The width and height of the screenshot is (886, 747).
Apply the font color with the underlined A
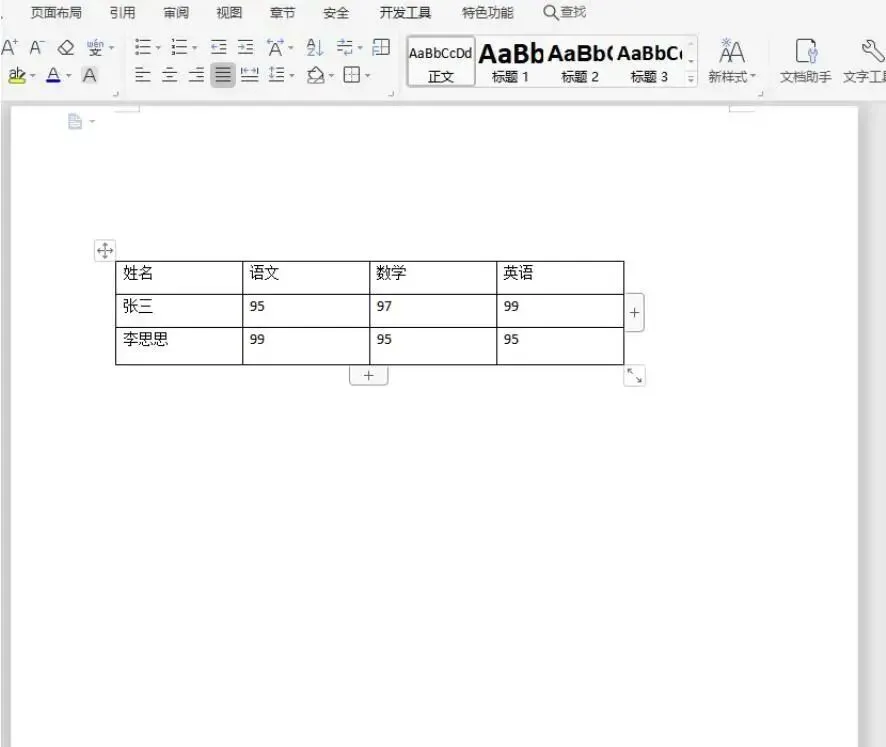[54, 75]
